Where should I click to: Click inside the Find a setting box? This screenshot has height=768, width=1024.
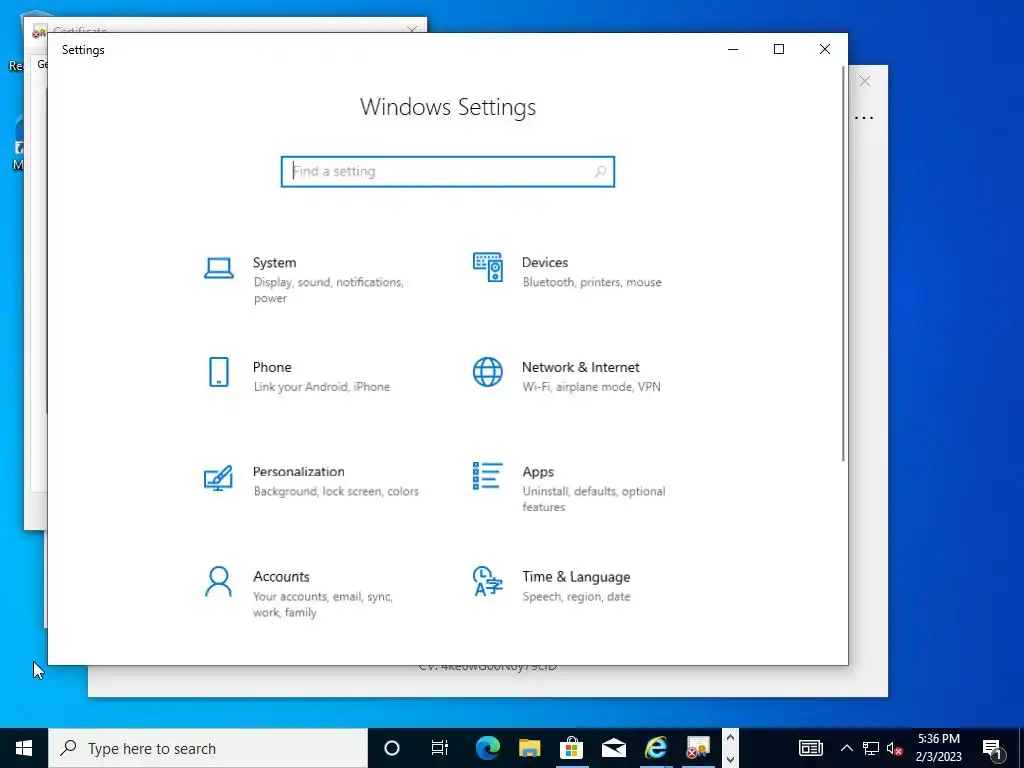(x=448, y=172)
